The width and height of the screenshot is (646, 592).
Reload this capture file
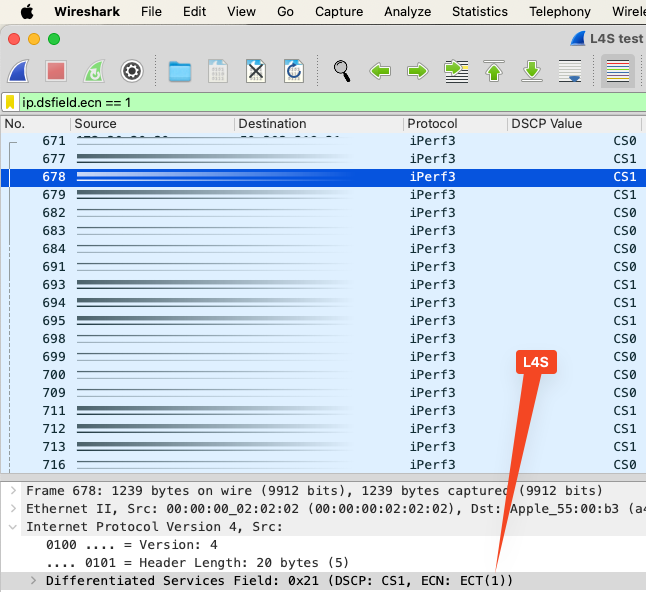[x=294, y=71]
